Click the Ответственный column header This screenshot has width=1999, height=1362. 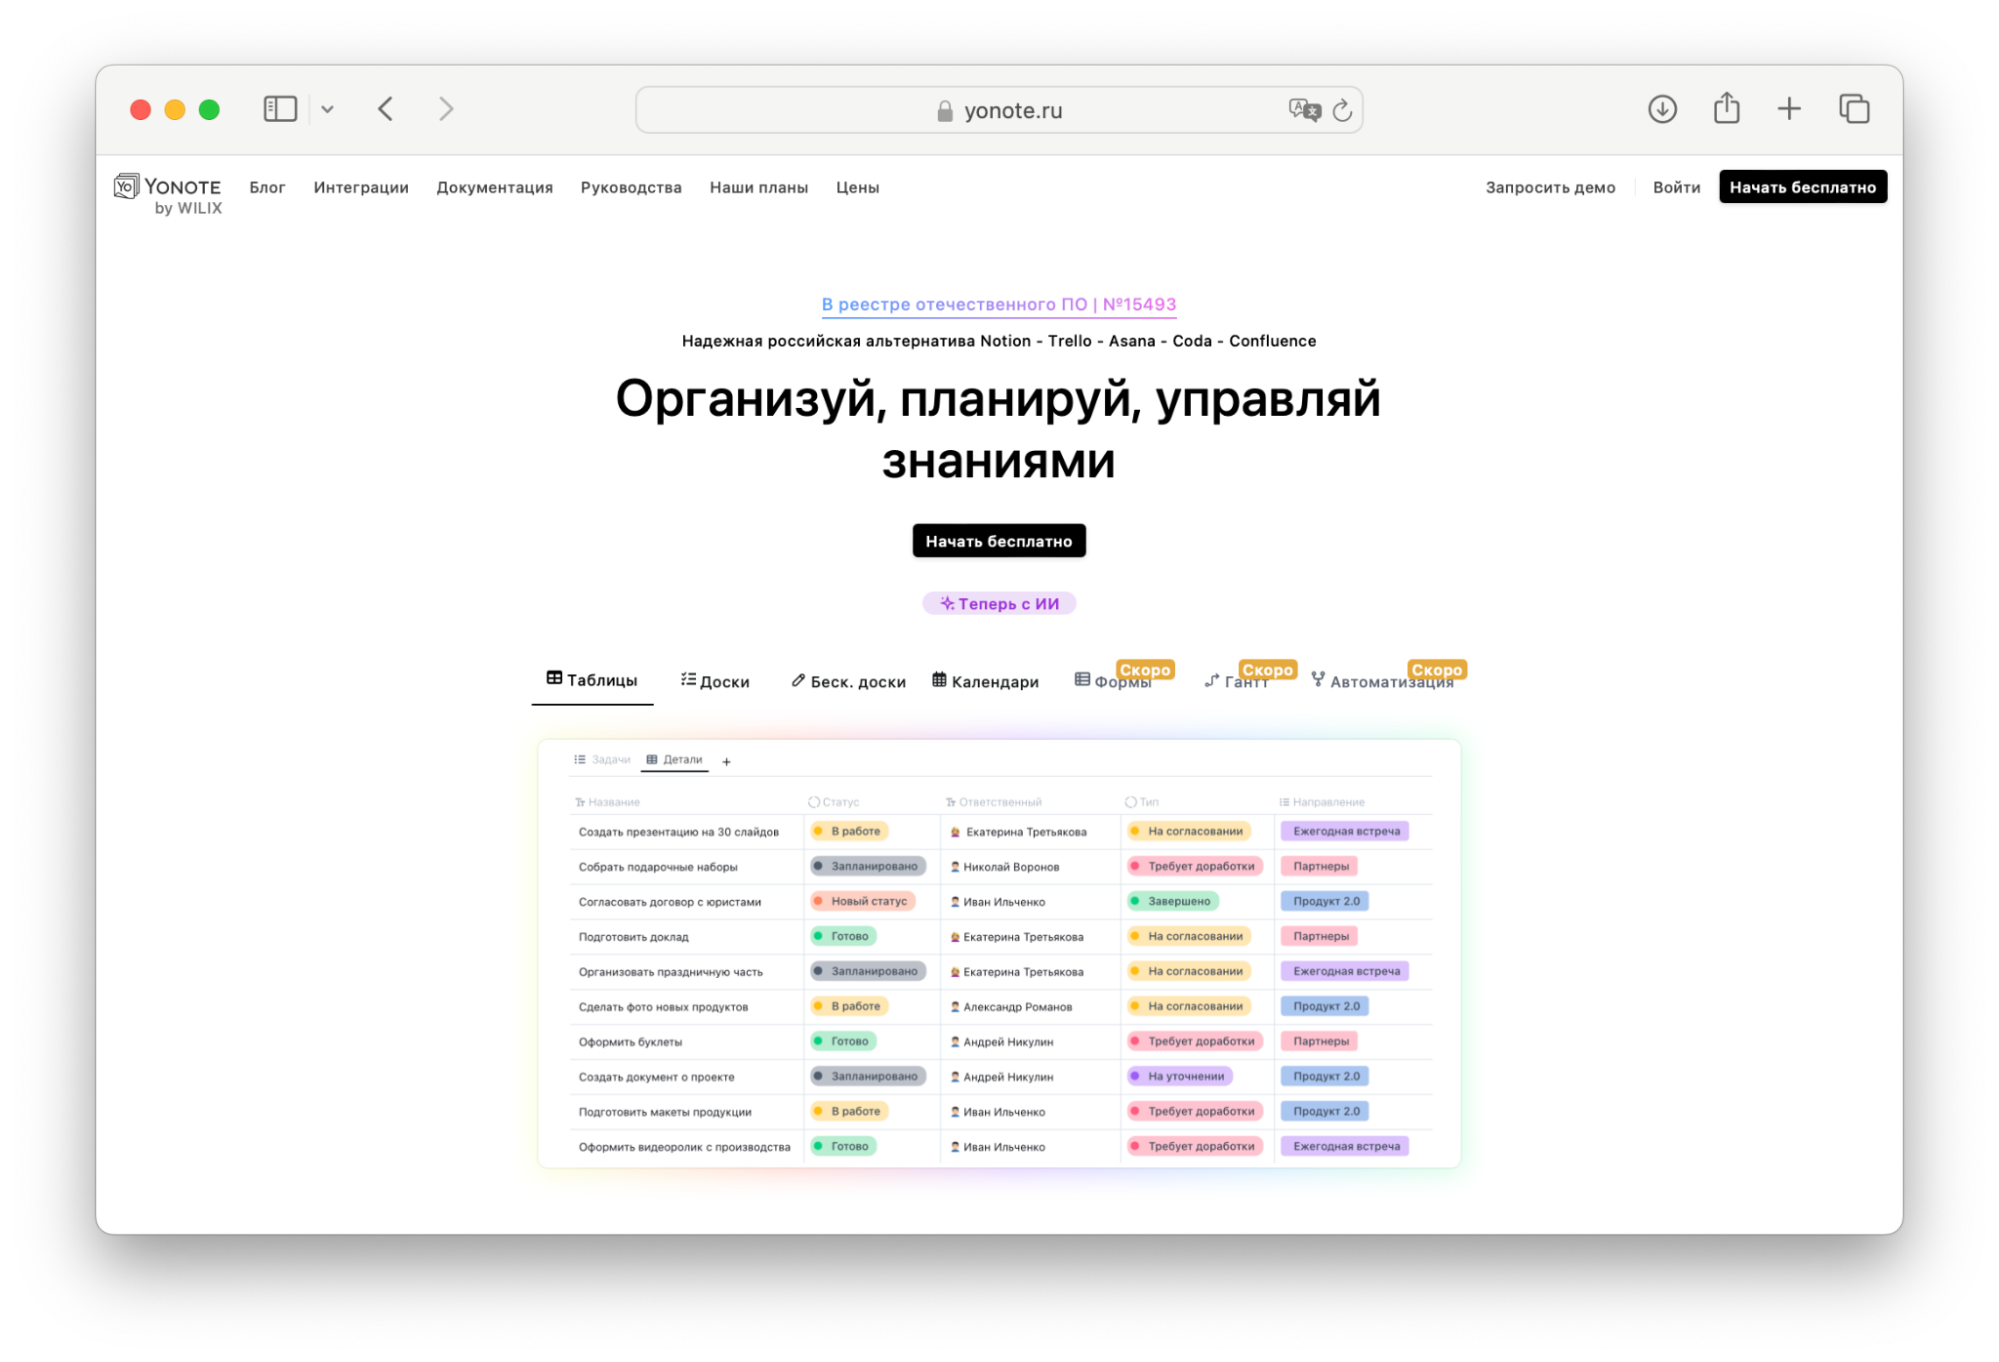click(x=993, y=802)
